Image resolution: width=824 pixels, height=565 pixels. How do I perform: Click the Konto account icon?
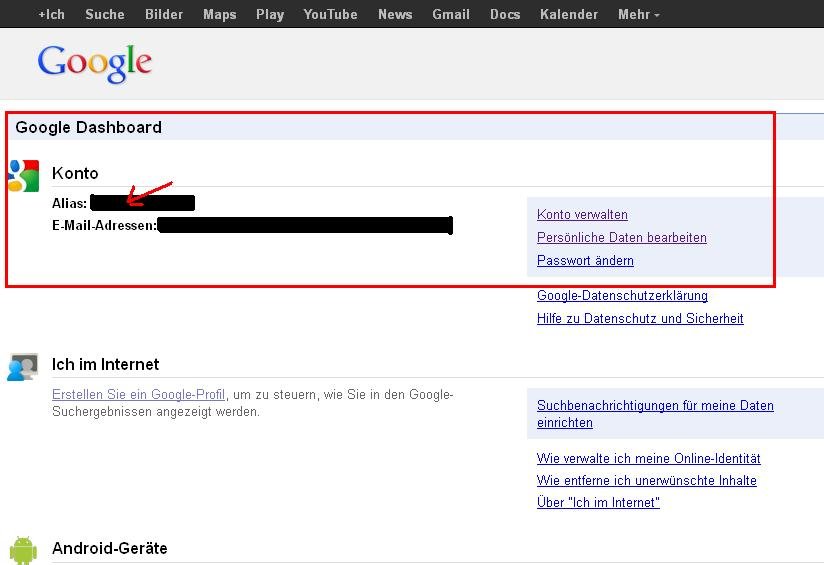(x=24, y=176)
